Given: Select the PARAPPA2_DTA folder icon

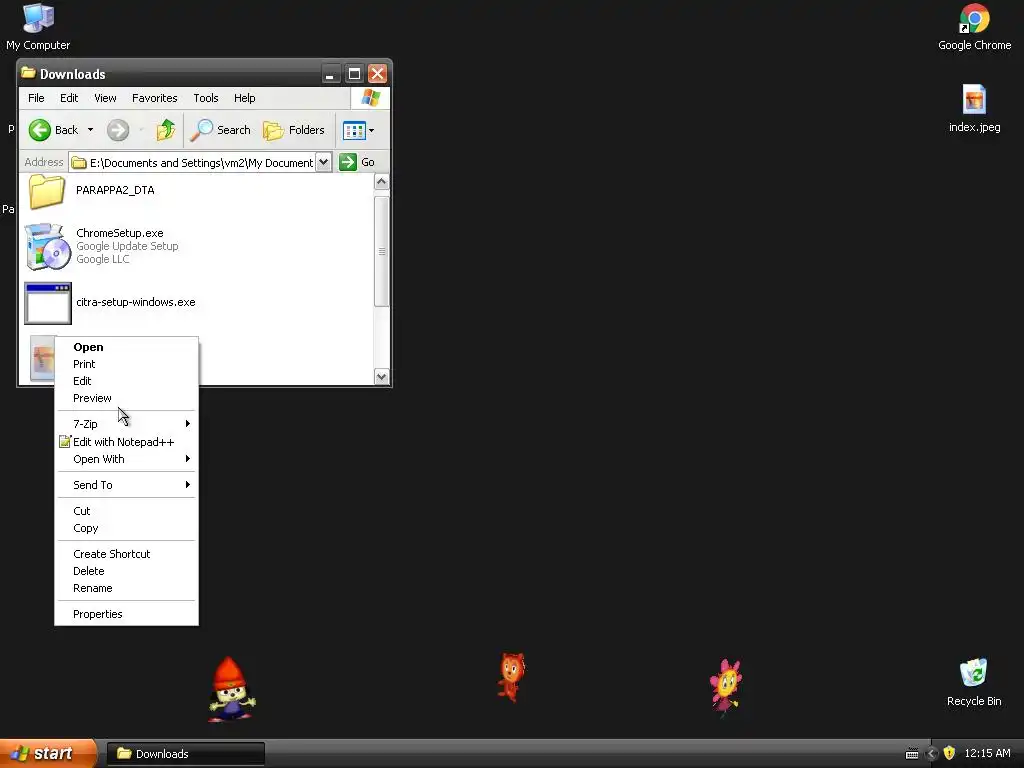Looking at the screenshot, I should click(x=46, y=191).
